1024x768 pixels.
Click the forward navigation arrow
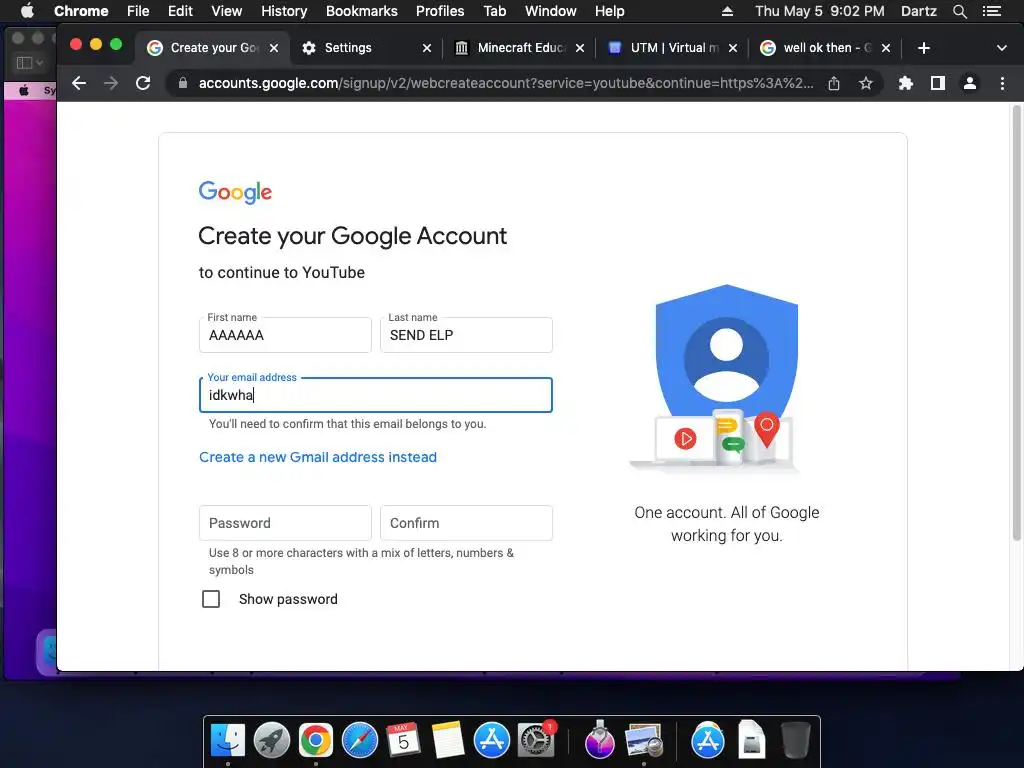[111, 83]
